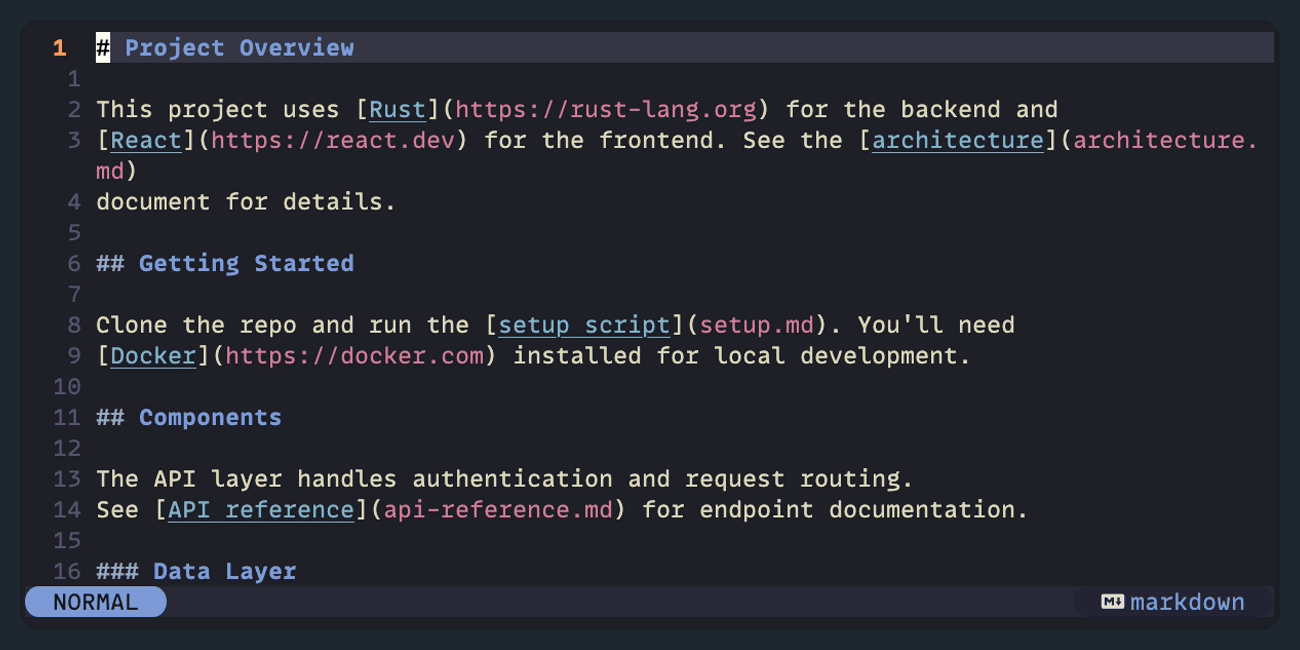The height and width of the screenshot is (650, 1300).
Task: Click the text 'for endpoint documentation.'
Action: (835, 510)
